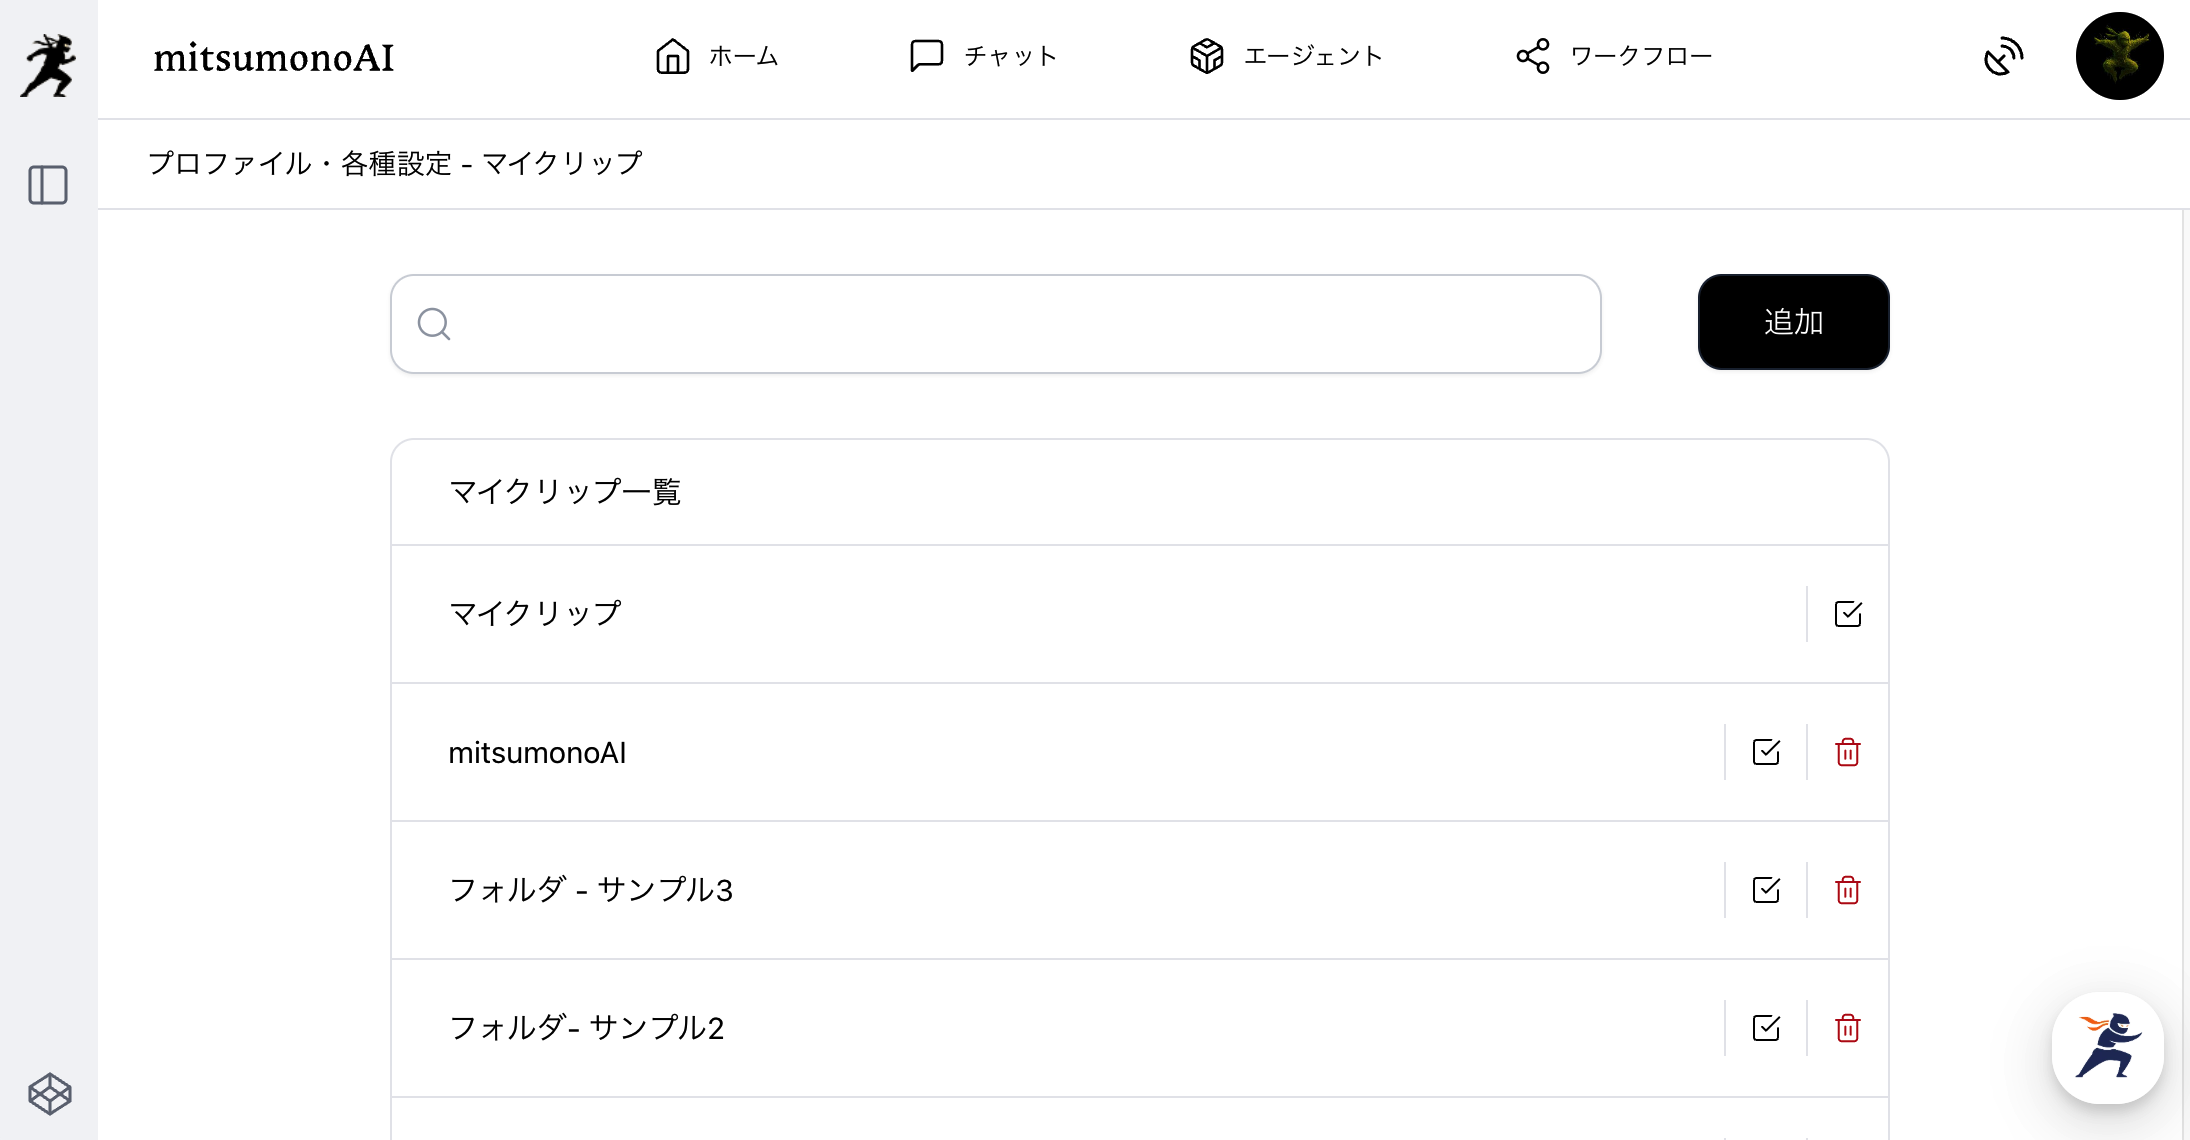Edit the フォルダ - サンプル3 clip
The image size is (2190, 1140).
[x=1766, y=890]
